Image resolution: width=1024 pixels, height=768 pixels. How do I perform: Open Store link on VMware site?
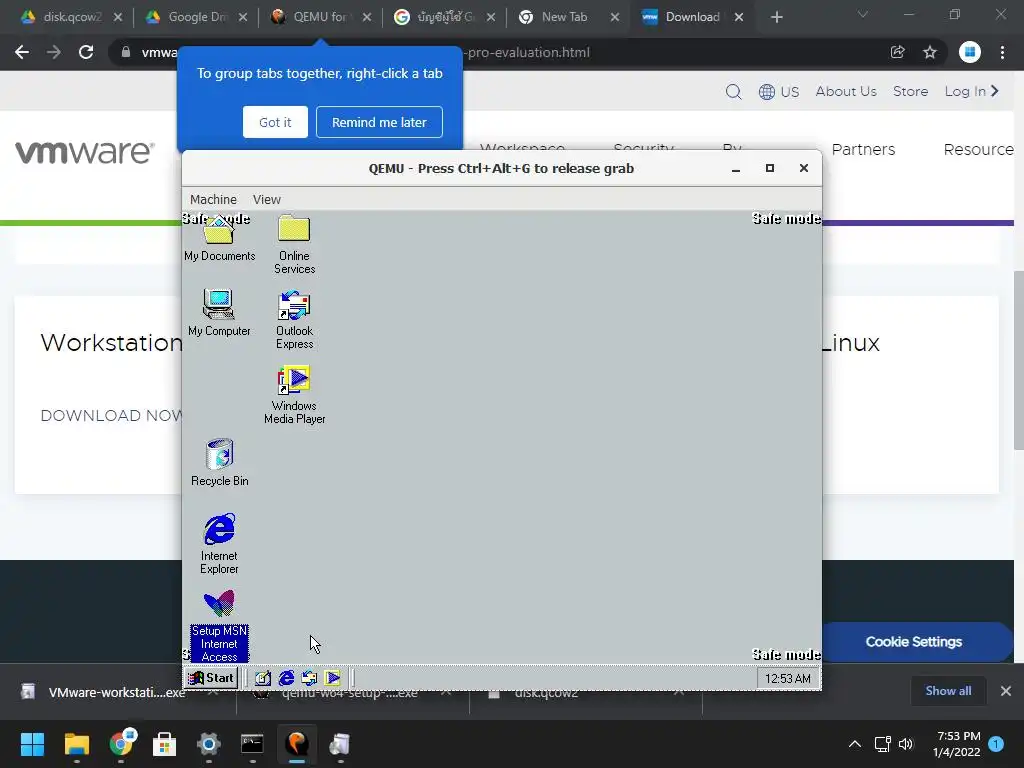[910, 91]
